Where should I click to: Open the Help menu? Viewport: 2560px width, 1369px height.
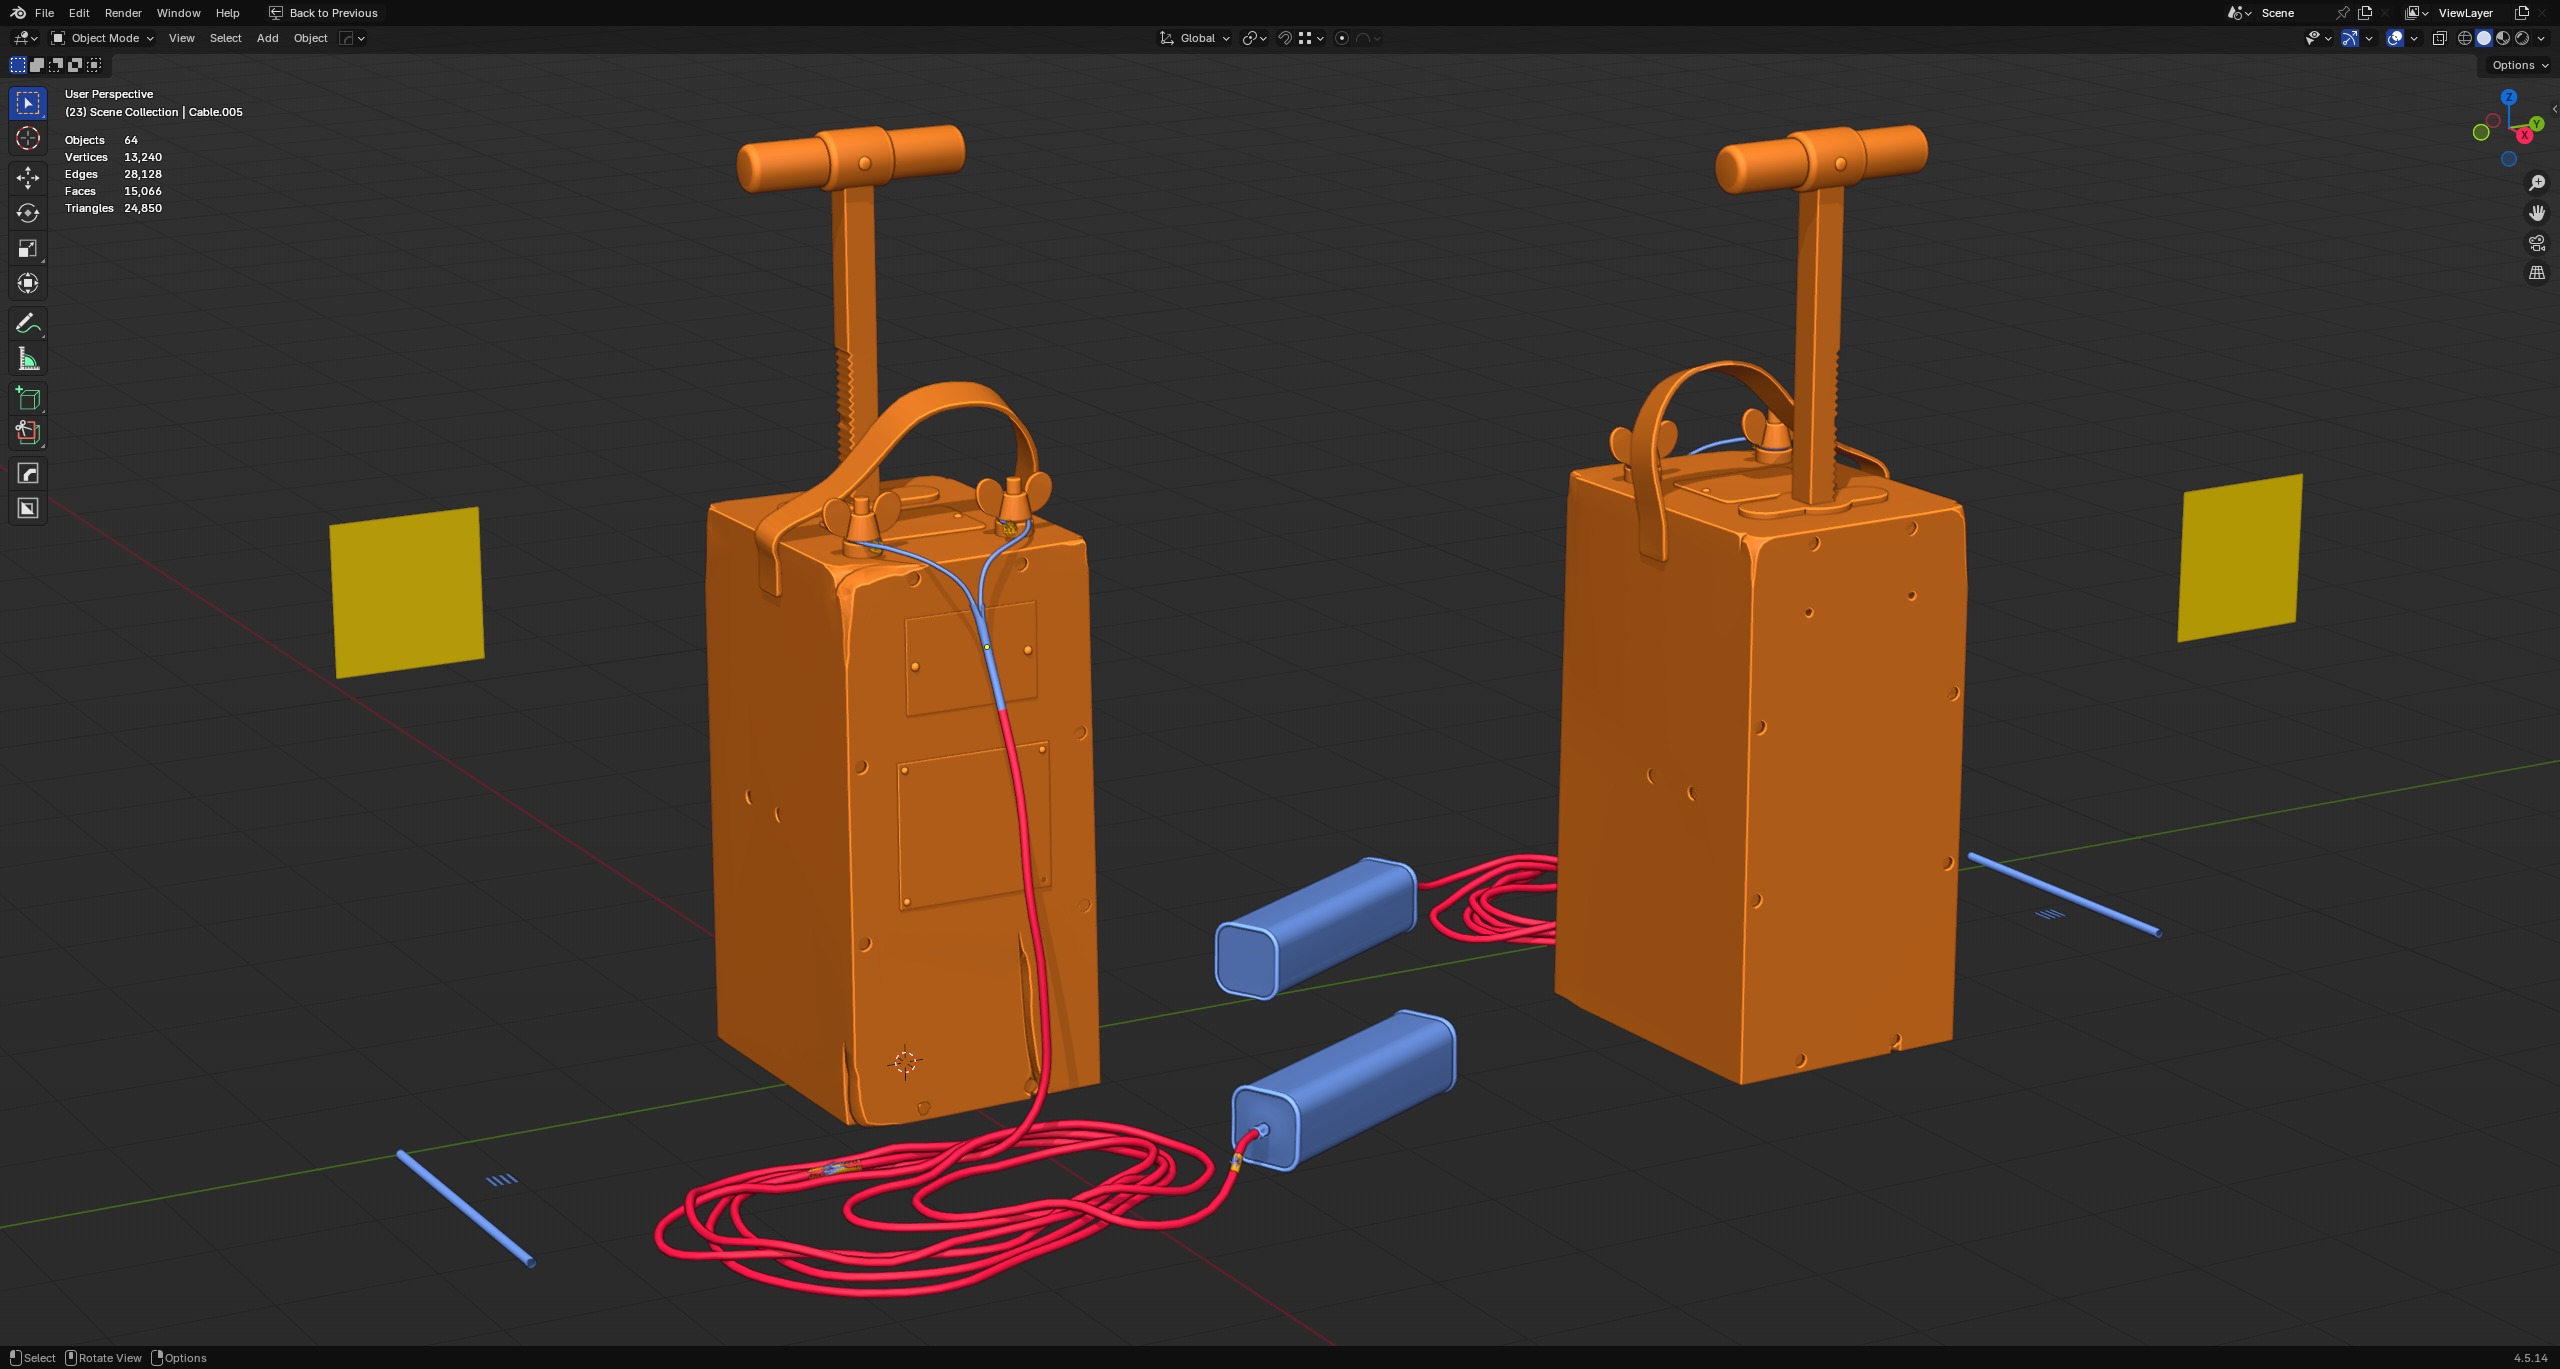[227, 13]
